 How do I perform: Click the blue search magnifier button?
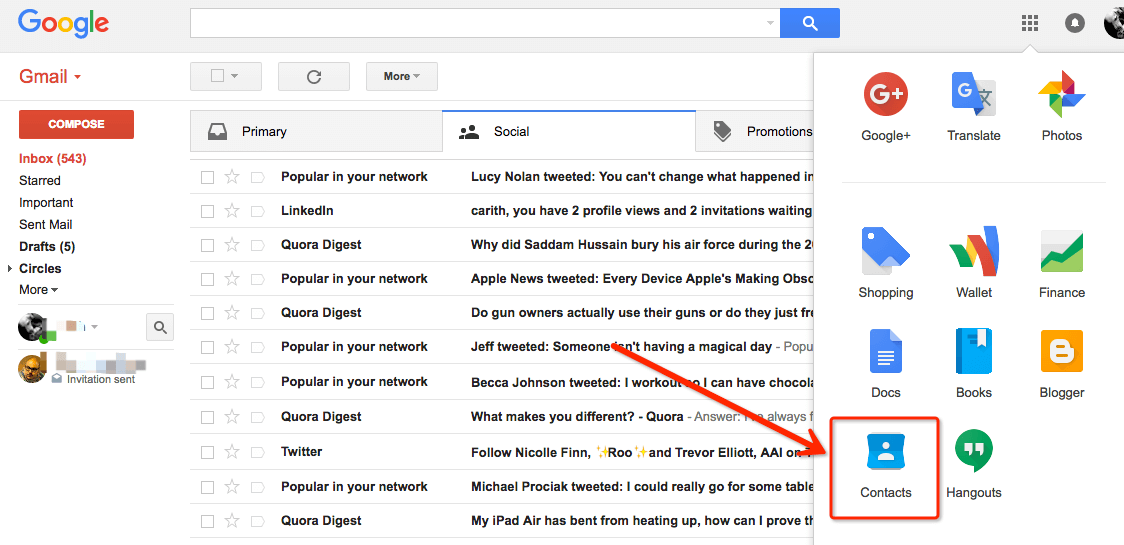(x=809, y=24)
